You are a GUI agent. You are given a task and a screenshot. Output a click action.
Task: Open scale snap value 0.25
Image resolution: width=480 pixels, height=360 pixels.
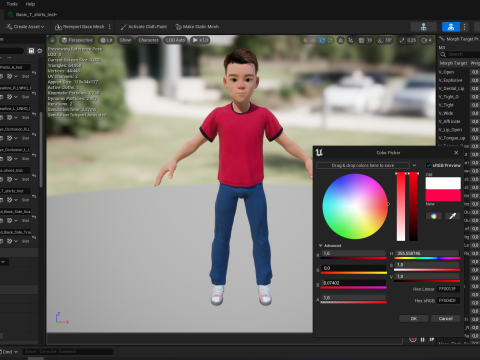pyautogui.click(x=411, y=40)
